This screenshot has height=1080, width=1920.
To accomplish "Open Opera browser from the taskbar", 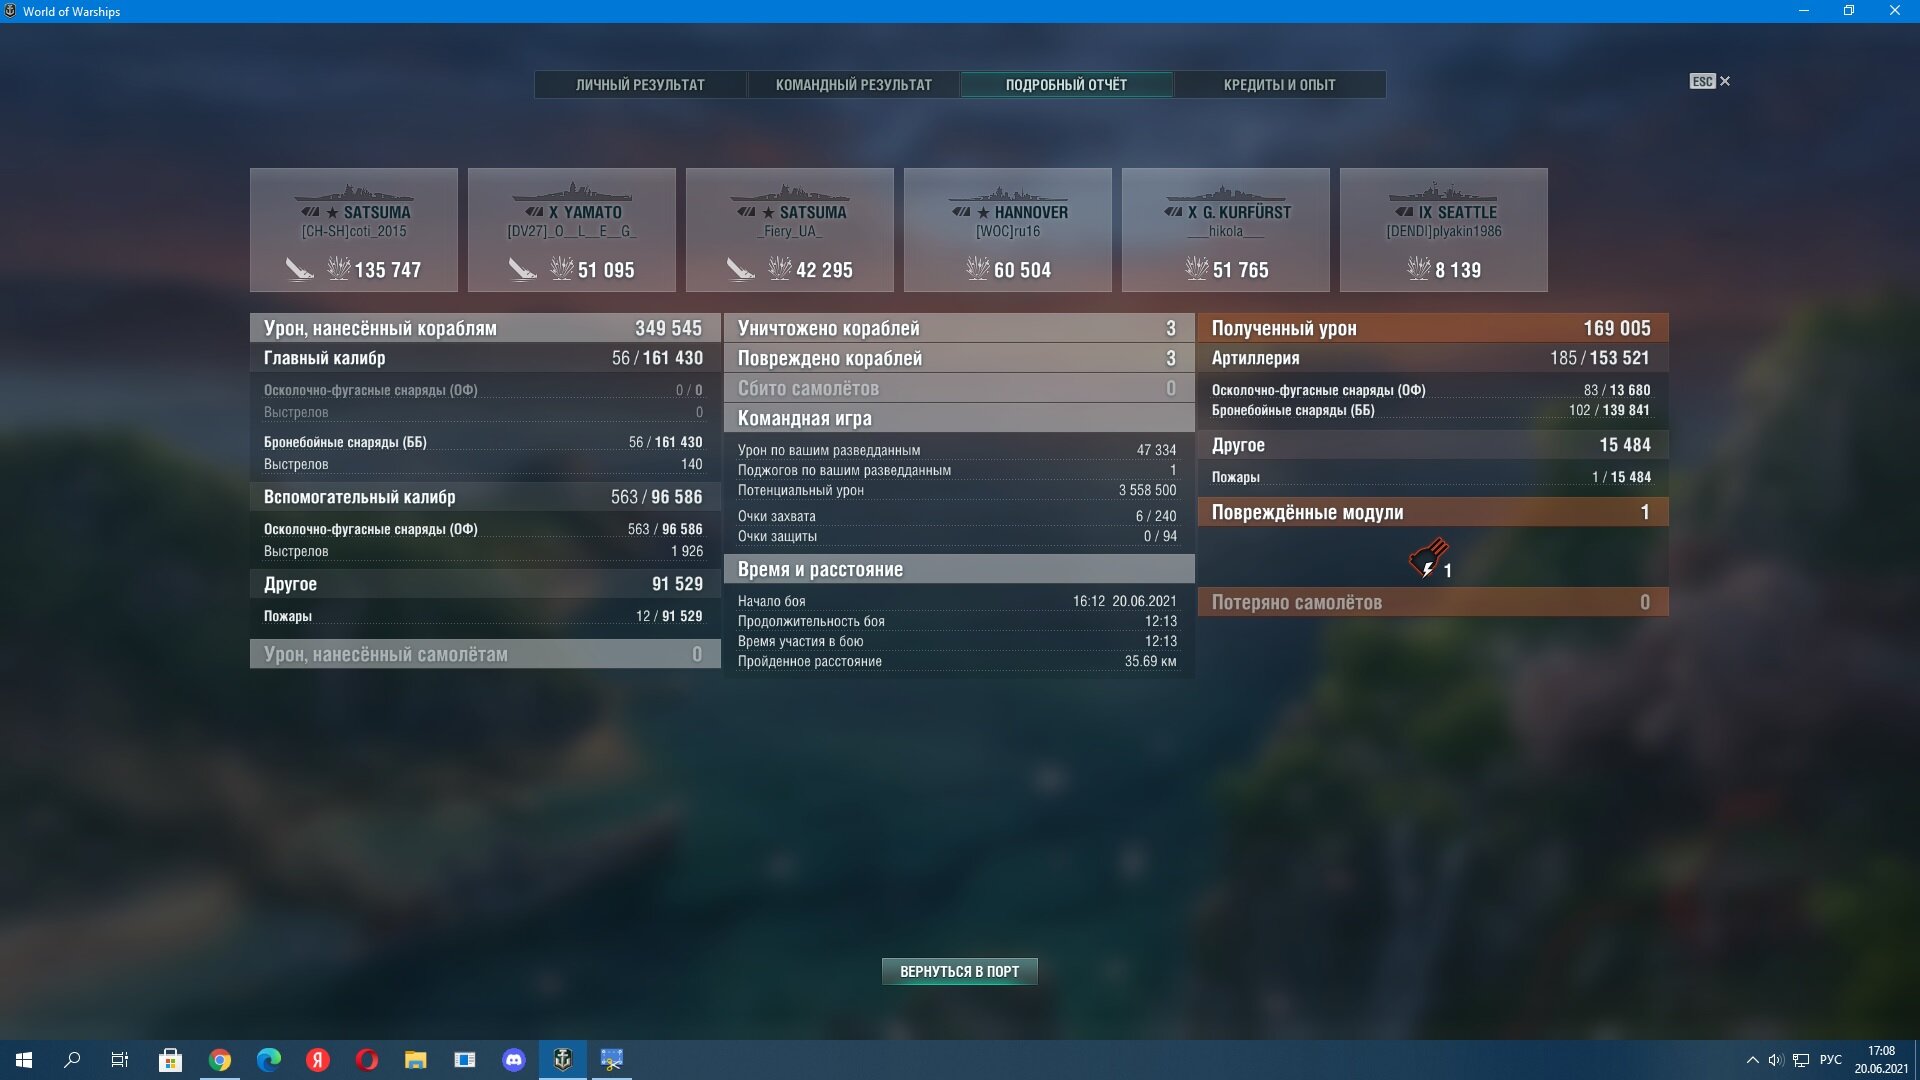I will click(x=367, y=1059).
